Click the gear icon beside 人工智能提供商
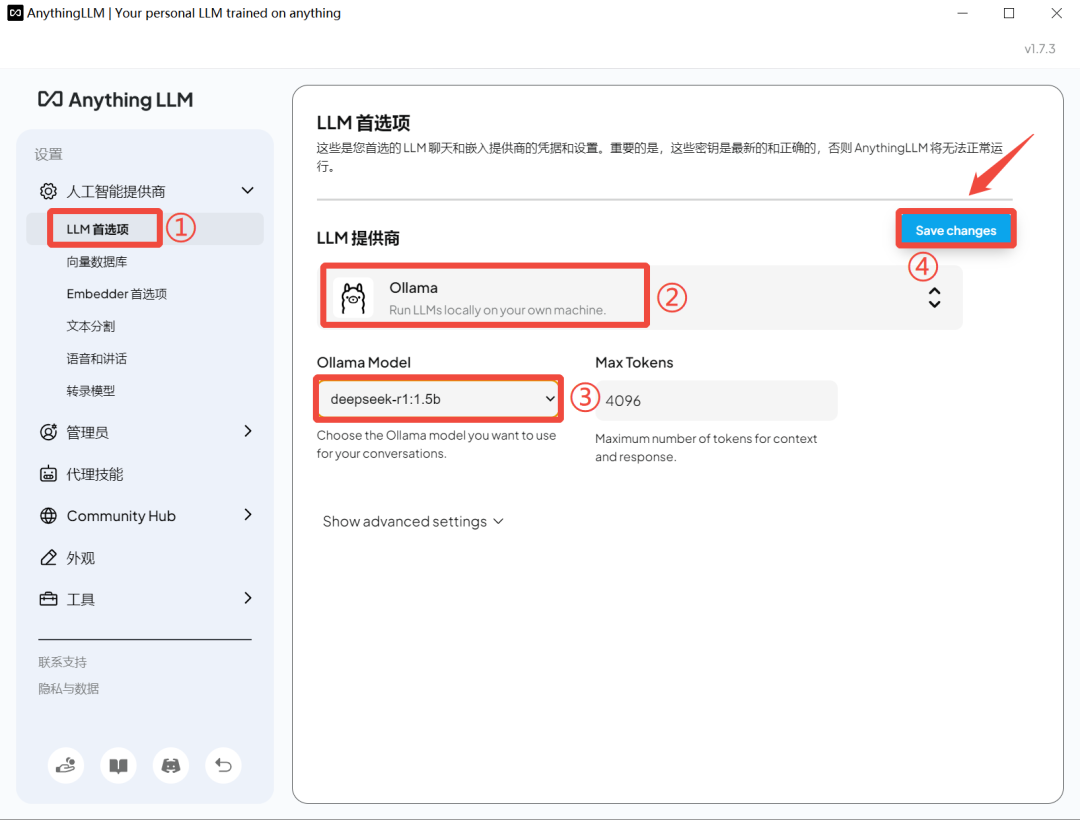 [48, 191]
